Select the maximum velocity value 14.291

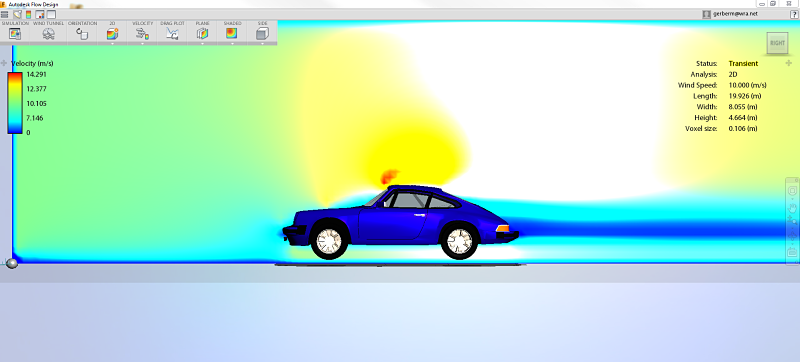pos(35,74)
